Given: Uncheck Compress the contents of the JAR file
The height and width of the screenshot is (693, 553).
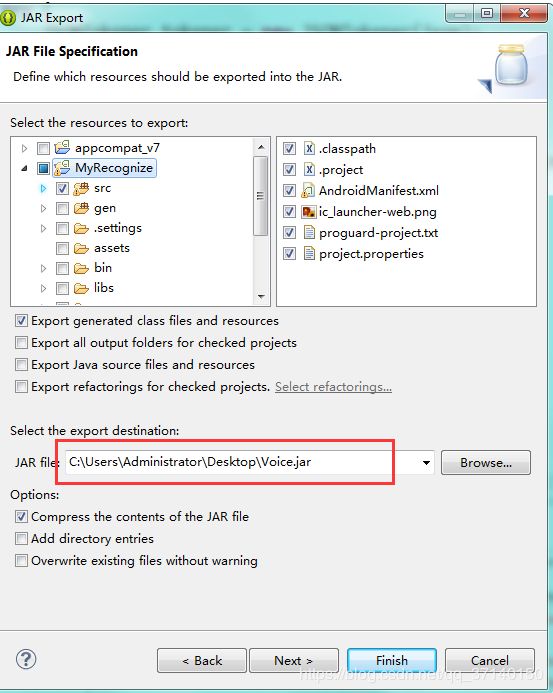Looking at the screenshot, I should tap(21, 516).
